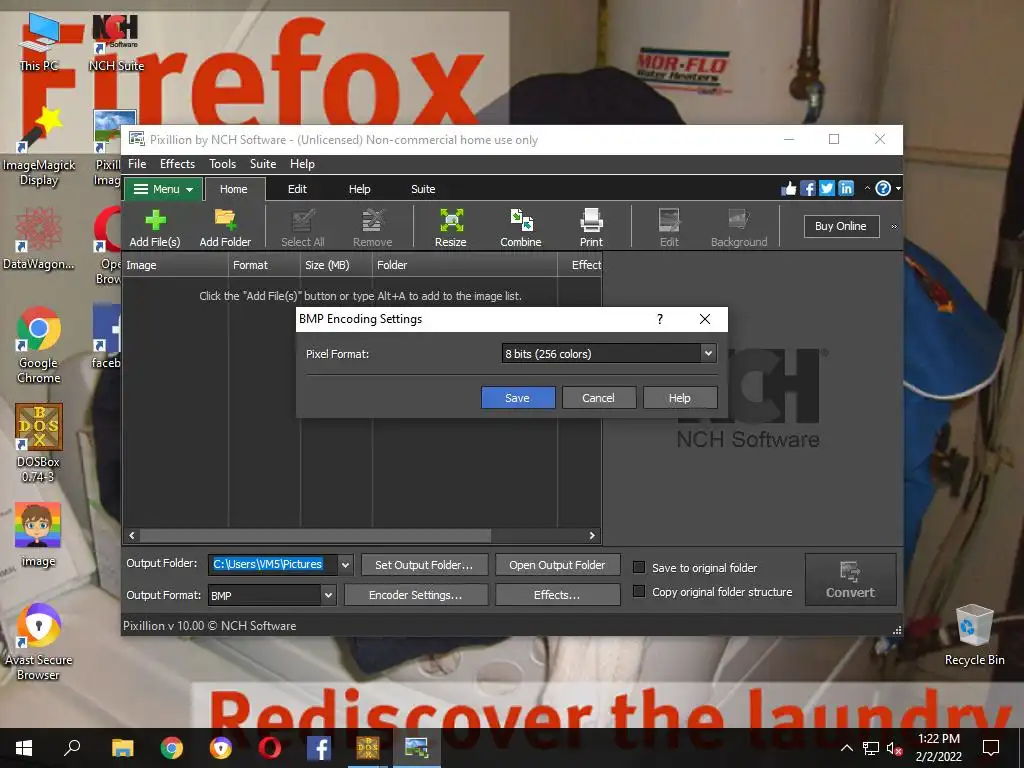Click the Set Output Folder button
Screen dimensions: 1024x768
point(424,565)
